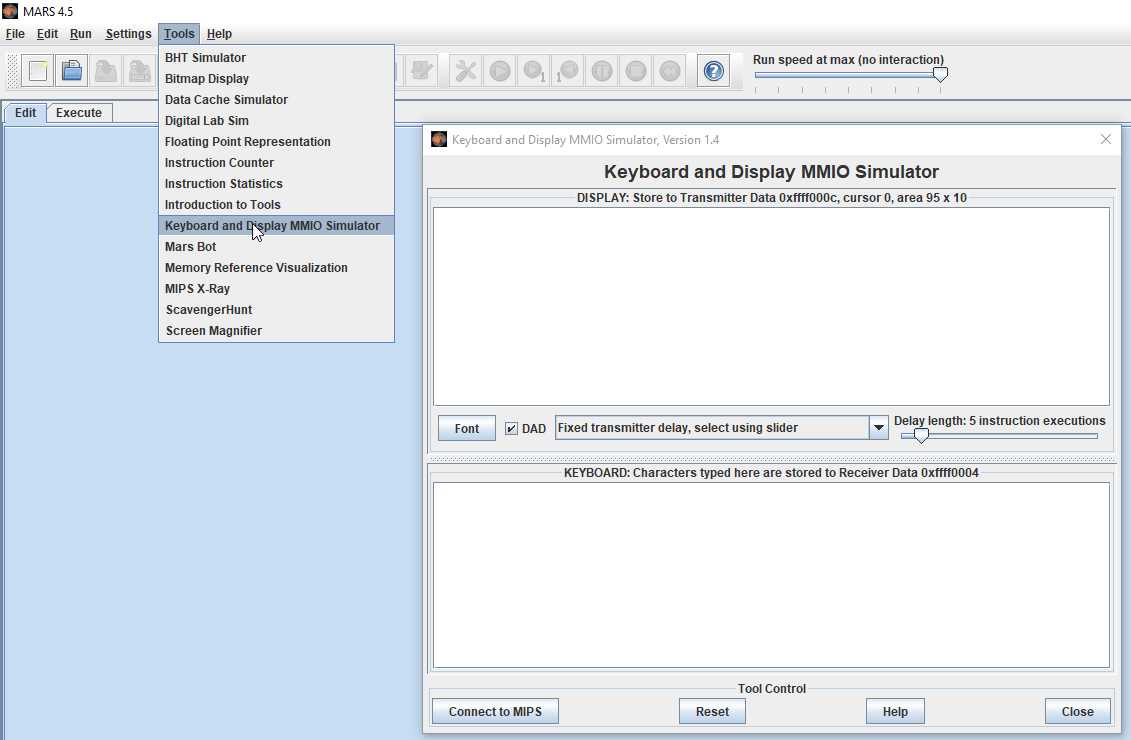Click the Assemble wrench-and-screwdriver icon
1131x740 pixels.
[466, 71]
